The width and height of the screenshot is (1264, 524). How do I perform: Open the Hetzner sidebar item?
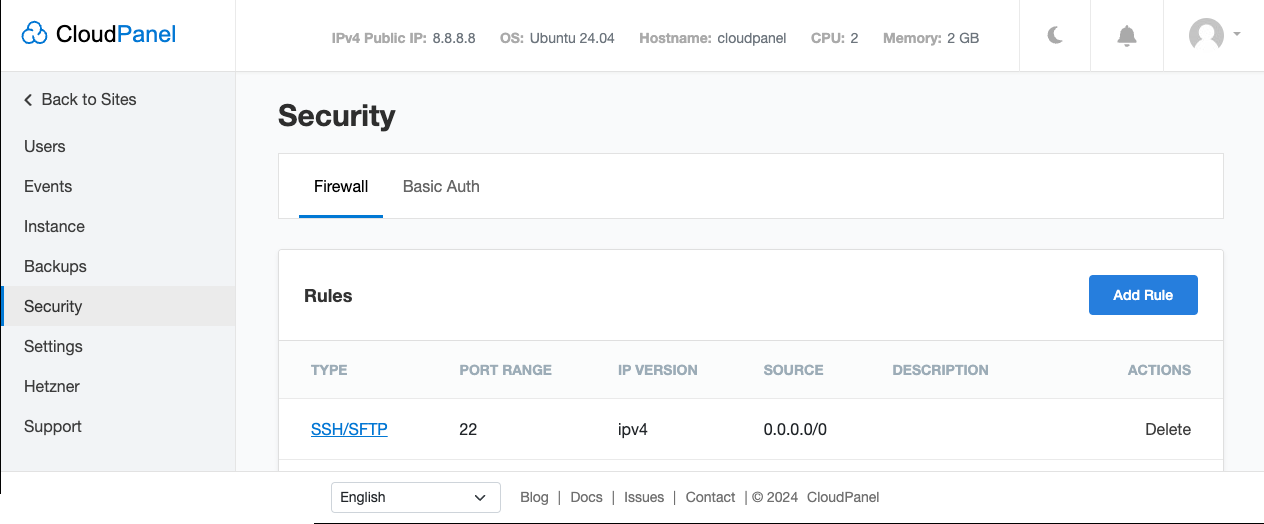pyautogui.click(x=52, y=386)
